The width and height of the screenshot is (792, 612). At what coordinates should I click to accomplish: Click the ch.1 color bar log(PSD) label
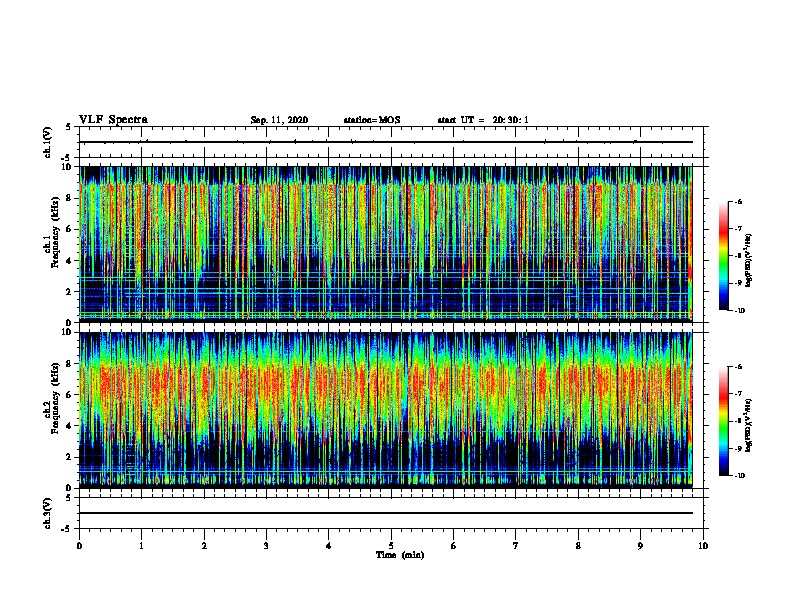pyautogui.click(x=749, y=260)
